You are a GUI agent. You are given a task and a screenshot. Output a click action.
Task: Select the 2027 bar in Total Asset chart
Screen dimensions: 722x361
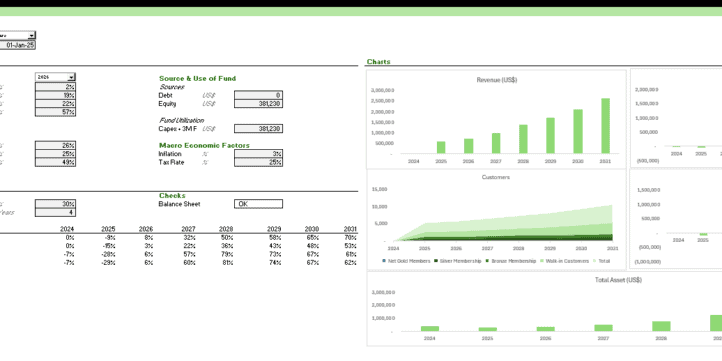(x=603, y=328)
